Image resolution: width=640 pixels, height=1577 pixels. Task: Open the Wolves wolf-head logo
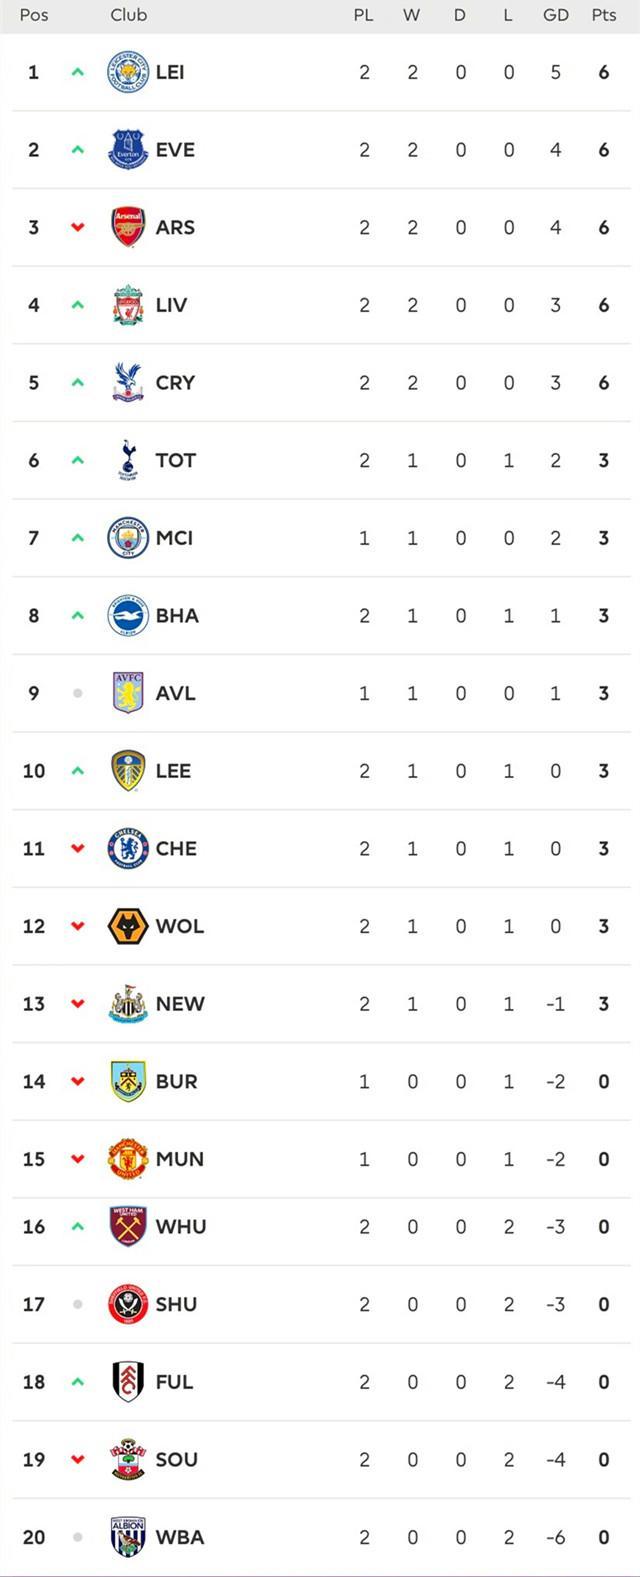[128, 926]
